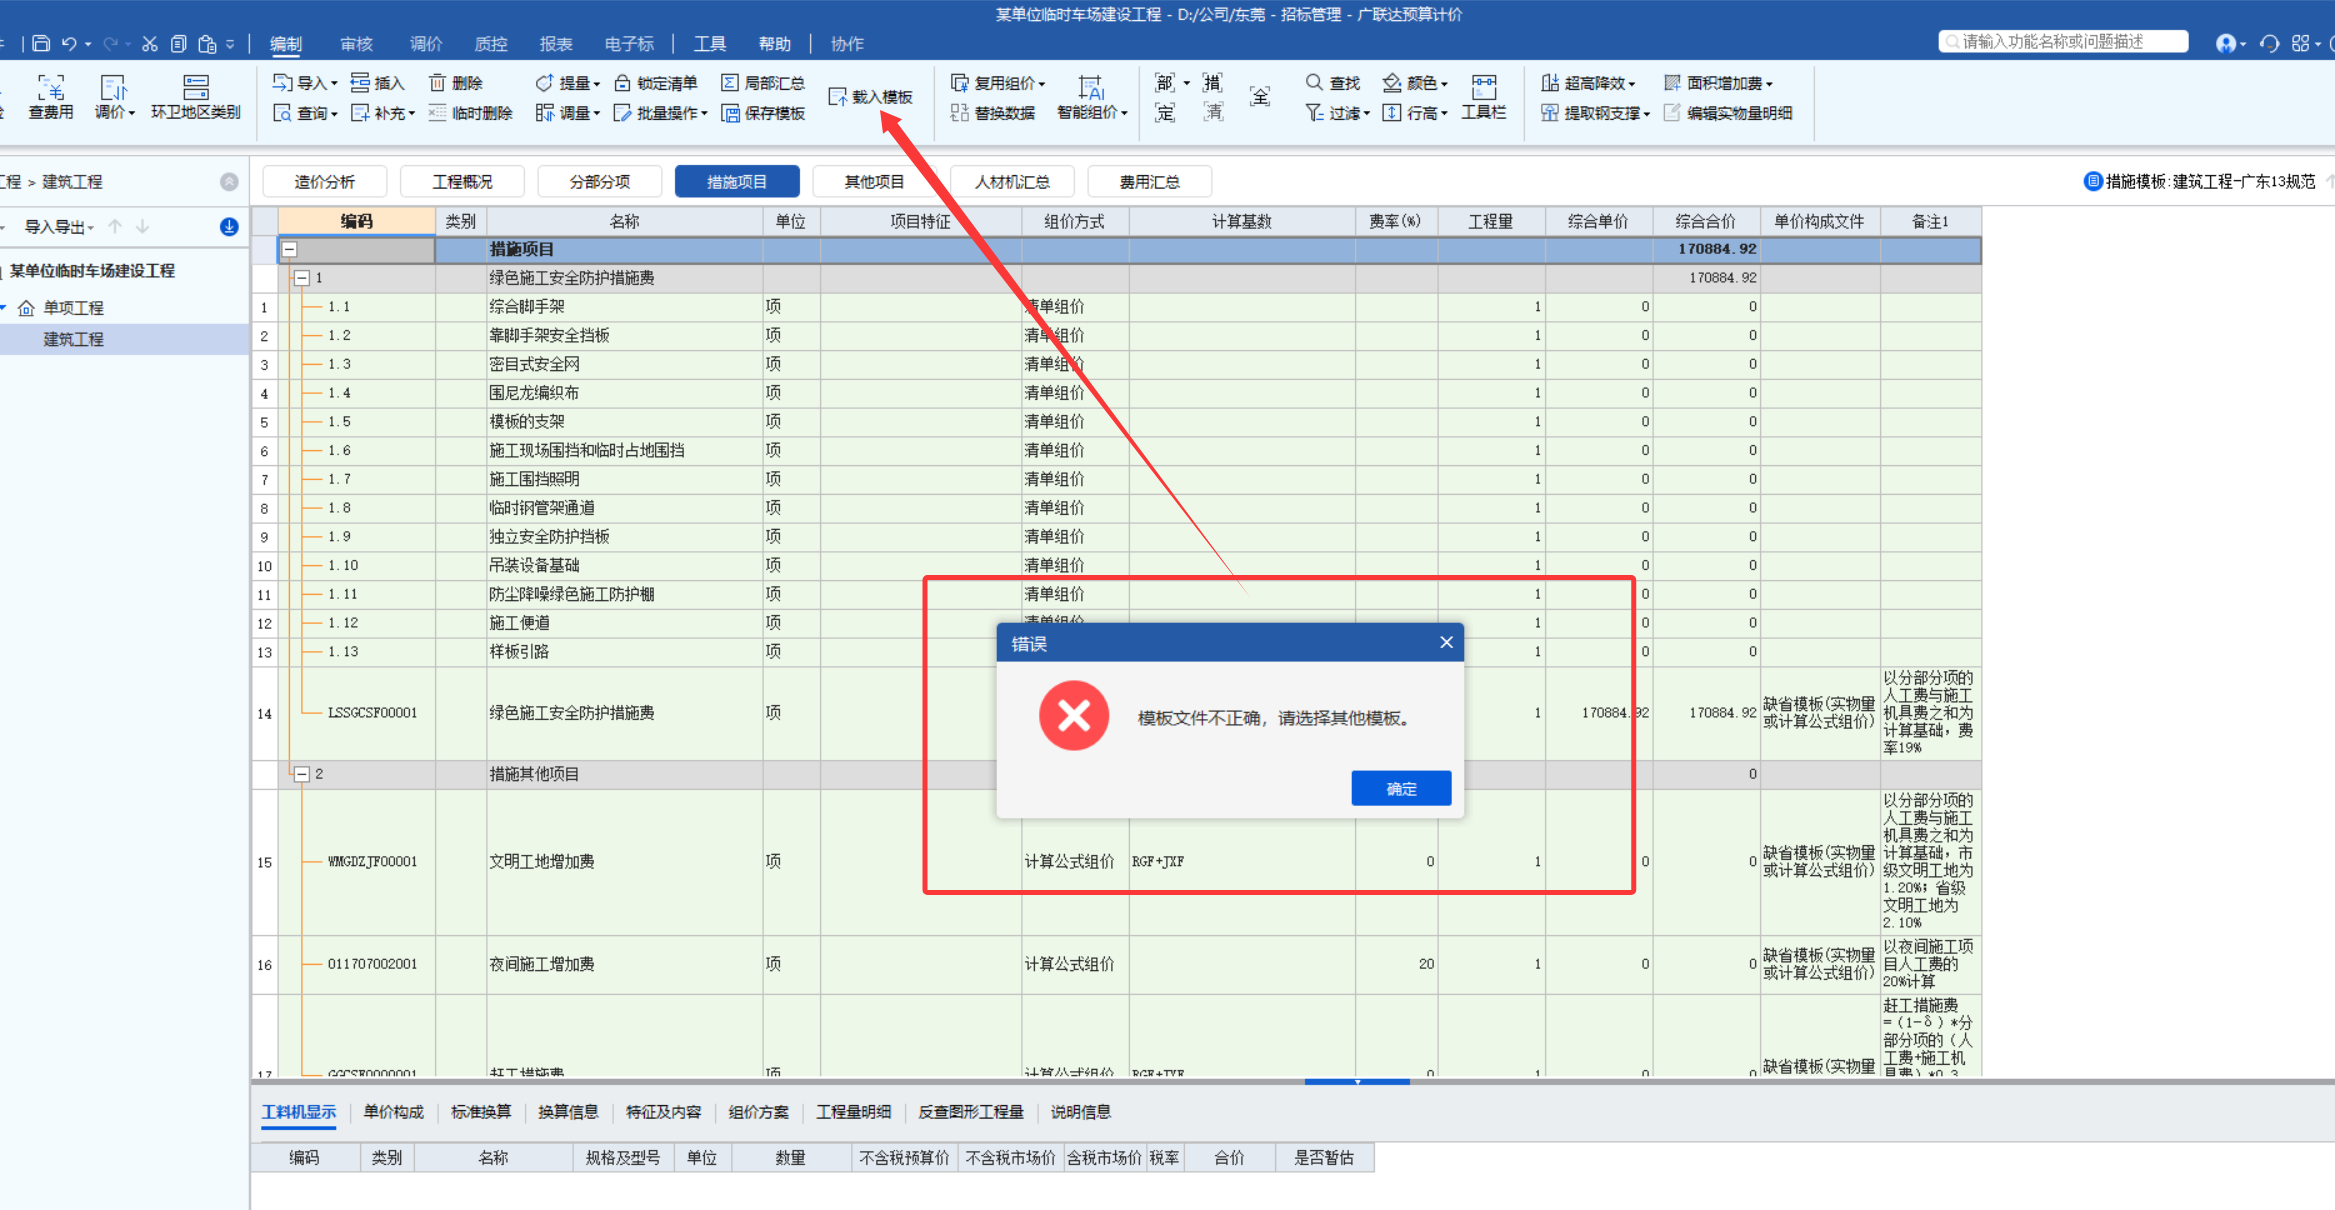Click the 载入模板 (load template) icon
2335x1210 pixels.
click(x=838, y=97)
